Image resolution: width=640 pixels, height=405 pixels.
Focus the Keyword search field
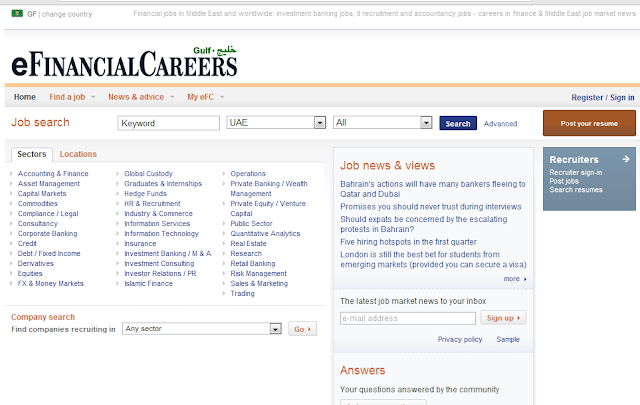click(x=169, y=123)
